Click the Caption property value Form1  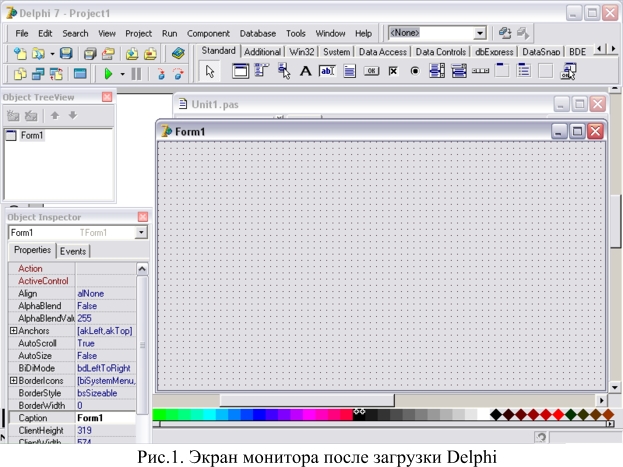[105, 418]
